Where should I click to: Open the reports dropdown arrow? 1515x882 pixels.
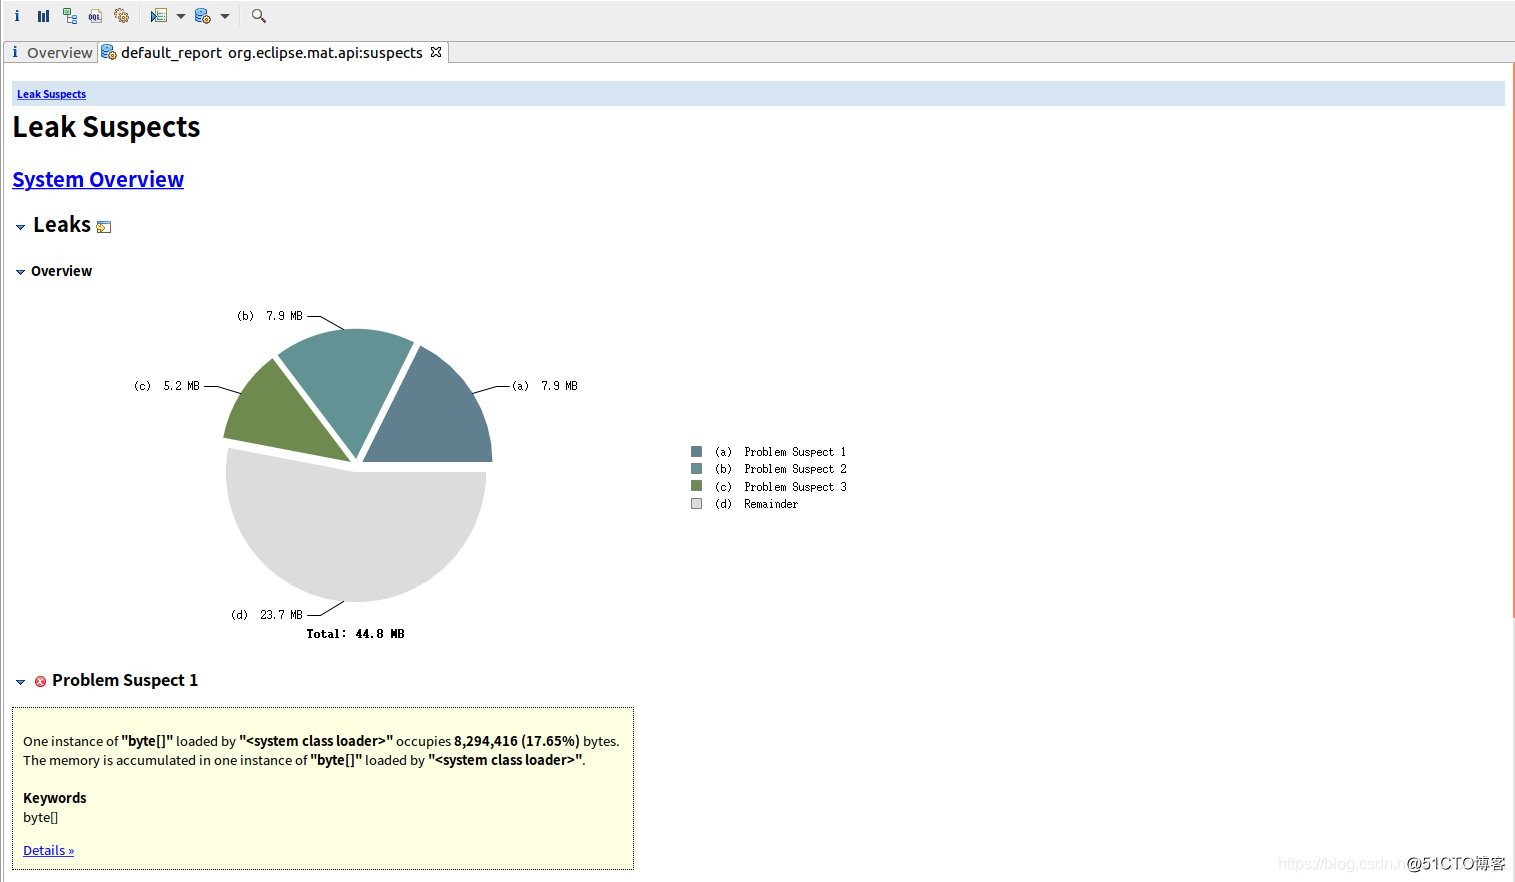click(x=181, y=16)
